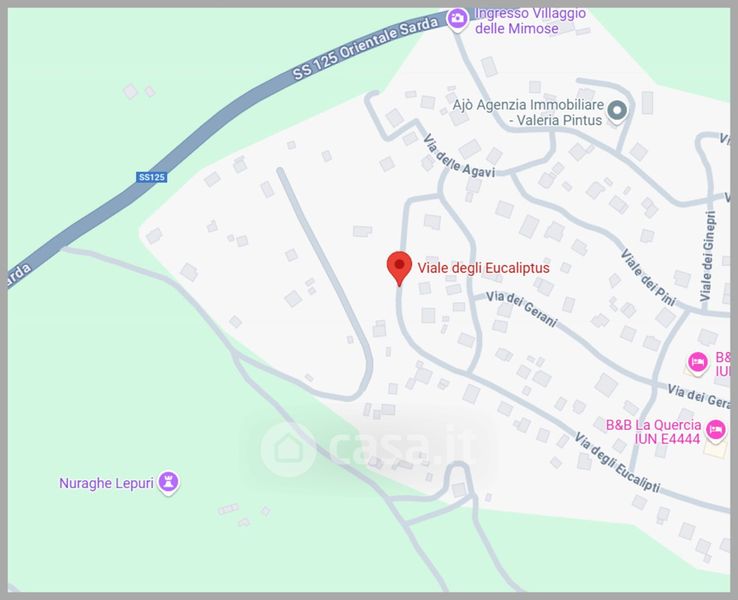
Task: Click the Ingresso Villaggio delle Mimose label
Action: coord(530,21)
